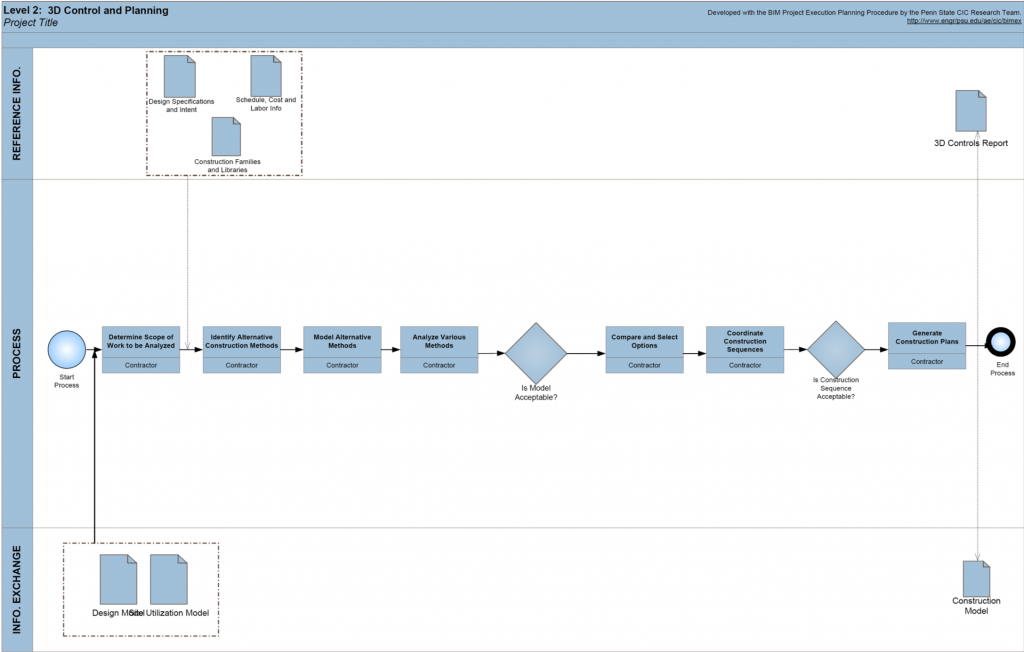Select the Site Utilization Model document icon
The height and width of the screenshot is (652, 1024).
pos(169,579)
